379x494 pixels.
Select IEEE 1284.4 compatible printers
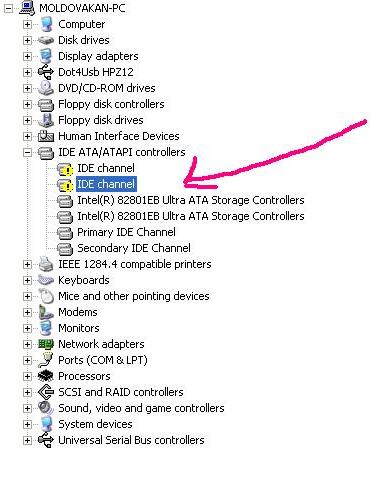[x=135, y=264]
